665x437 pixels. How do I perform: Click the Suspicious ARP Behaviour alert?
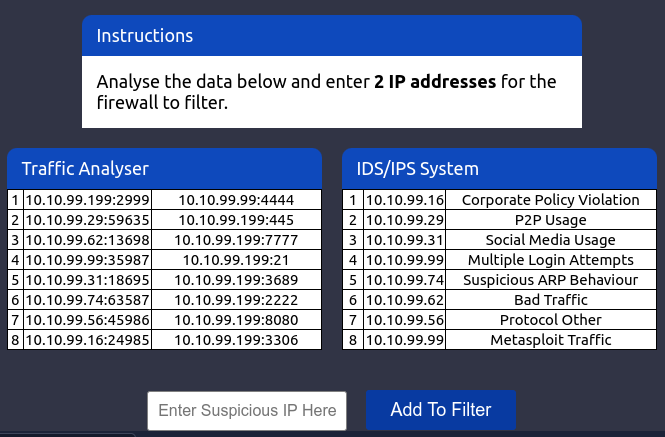550,280
